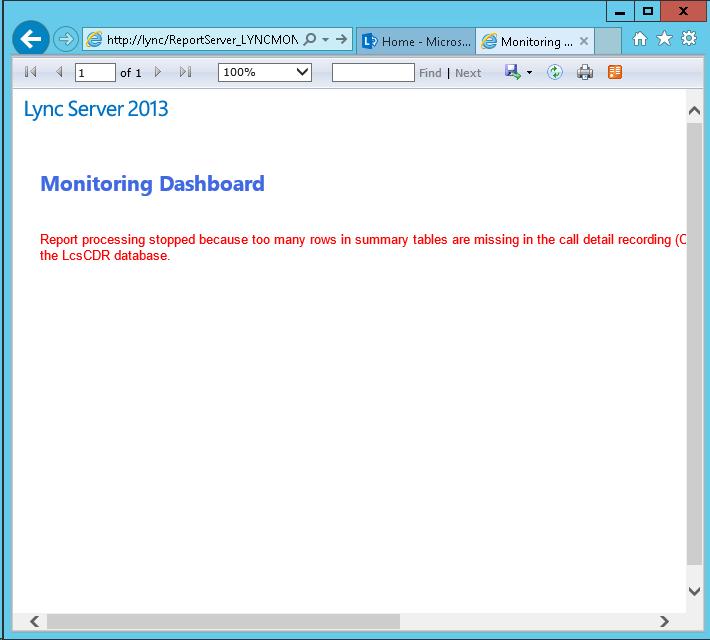Click the vertical scrollbar thumb
The height and width of the screenshot is (640, 710).
click(694, 343)
